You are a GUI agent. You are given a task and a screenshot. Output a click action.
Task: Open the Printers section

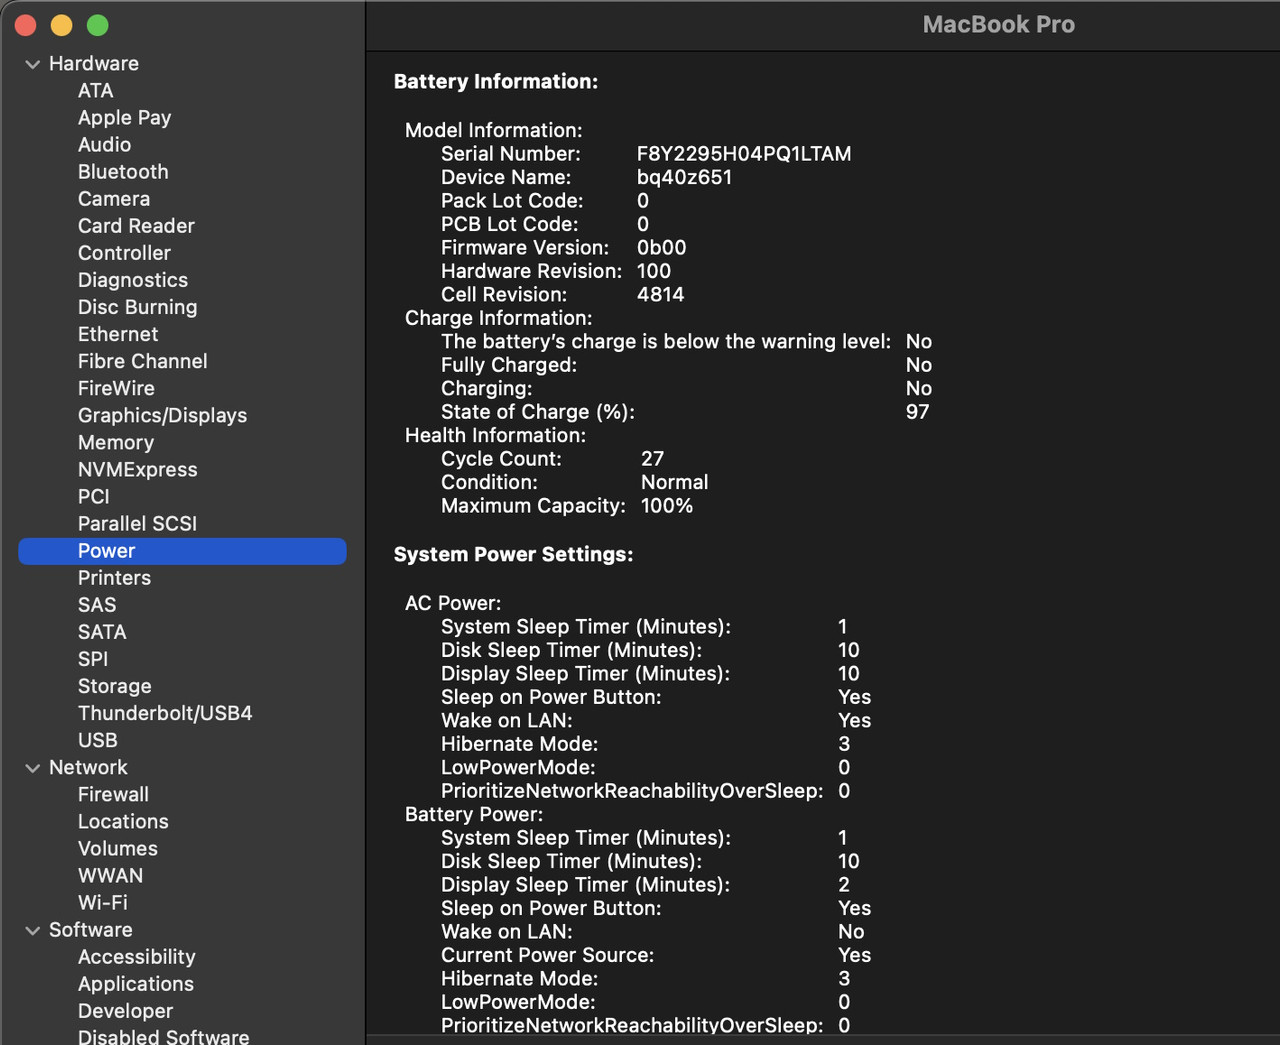[x=114, y=577]
